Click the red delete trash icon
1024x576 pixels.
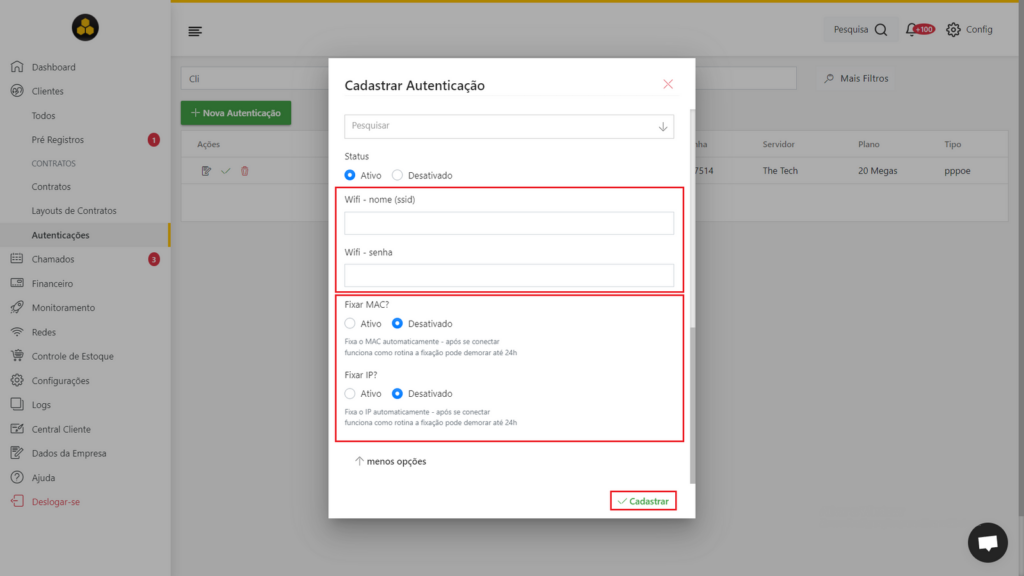tap(245, 171)
